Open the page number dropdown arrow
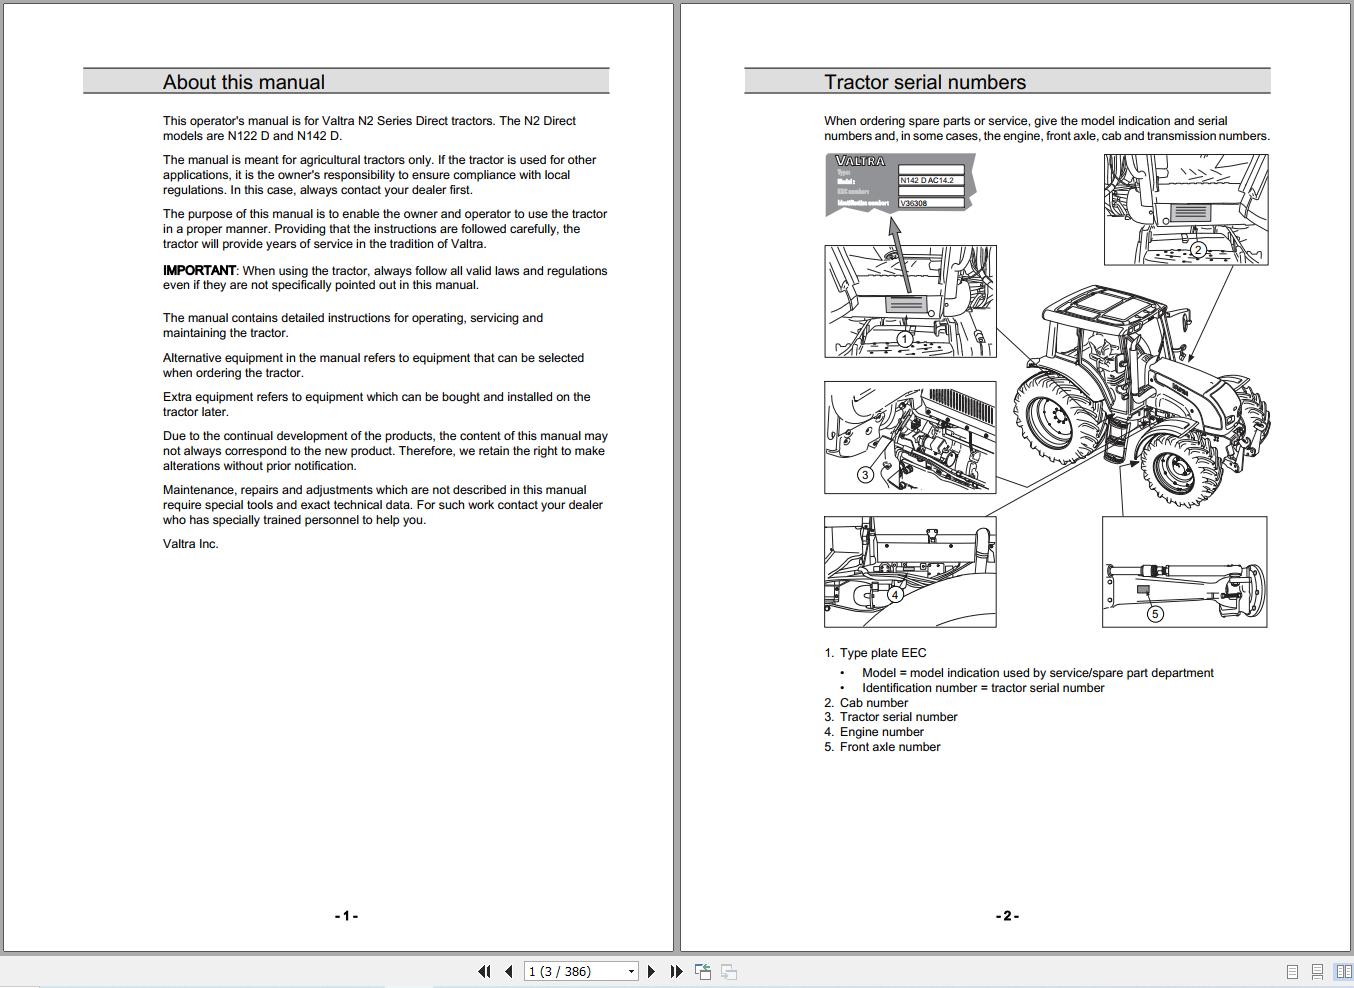This screenshot has width=1354, height=988. point(631,971)
